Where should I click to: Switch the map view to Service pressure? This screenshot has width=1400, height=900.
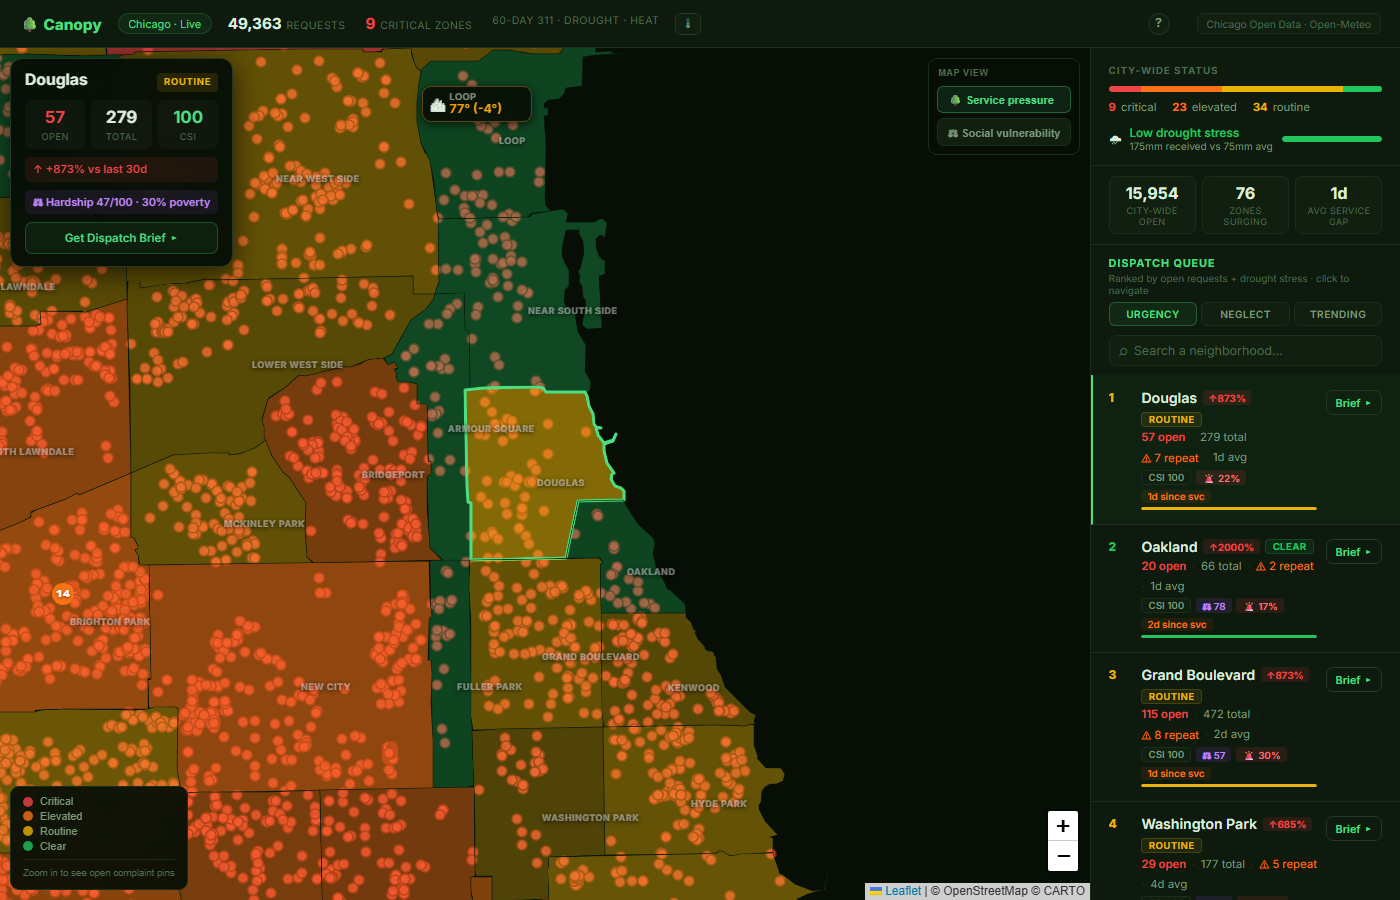pos(1003,100)
